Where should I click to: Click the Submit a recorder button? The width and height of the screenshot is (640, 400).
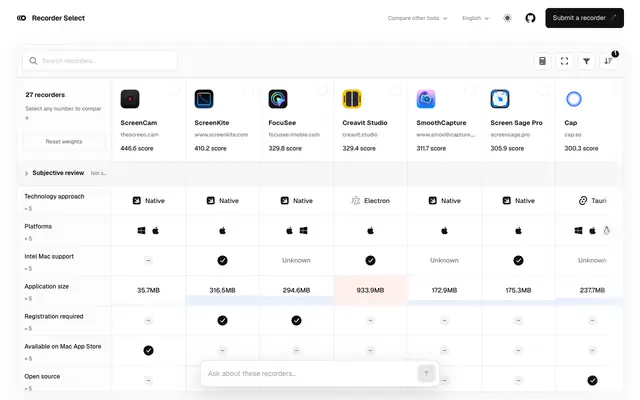click(x=584, y=18)
